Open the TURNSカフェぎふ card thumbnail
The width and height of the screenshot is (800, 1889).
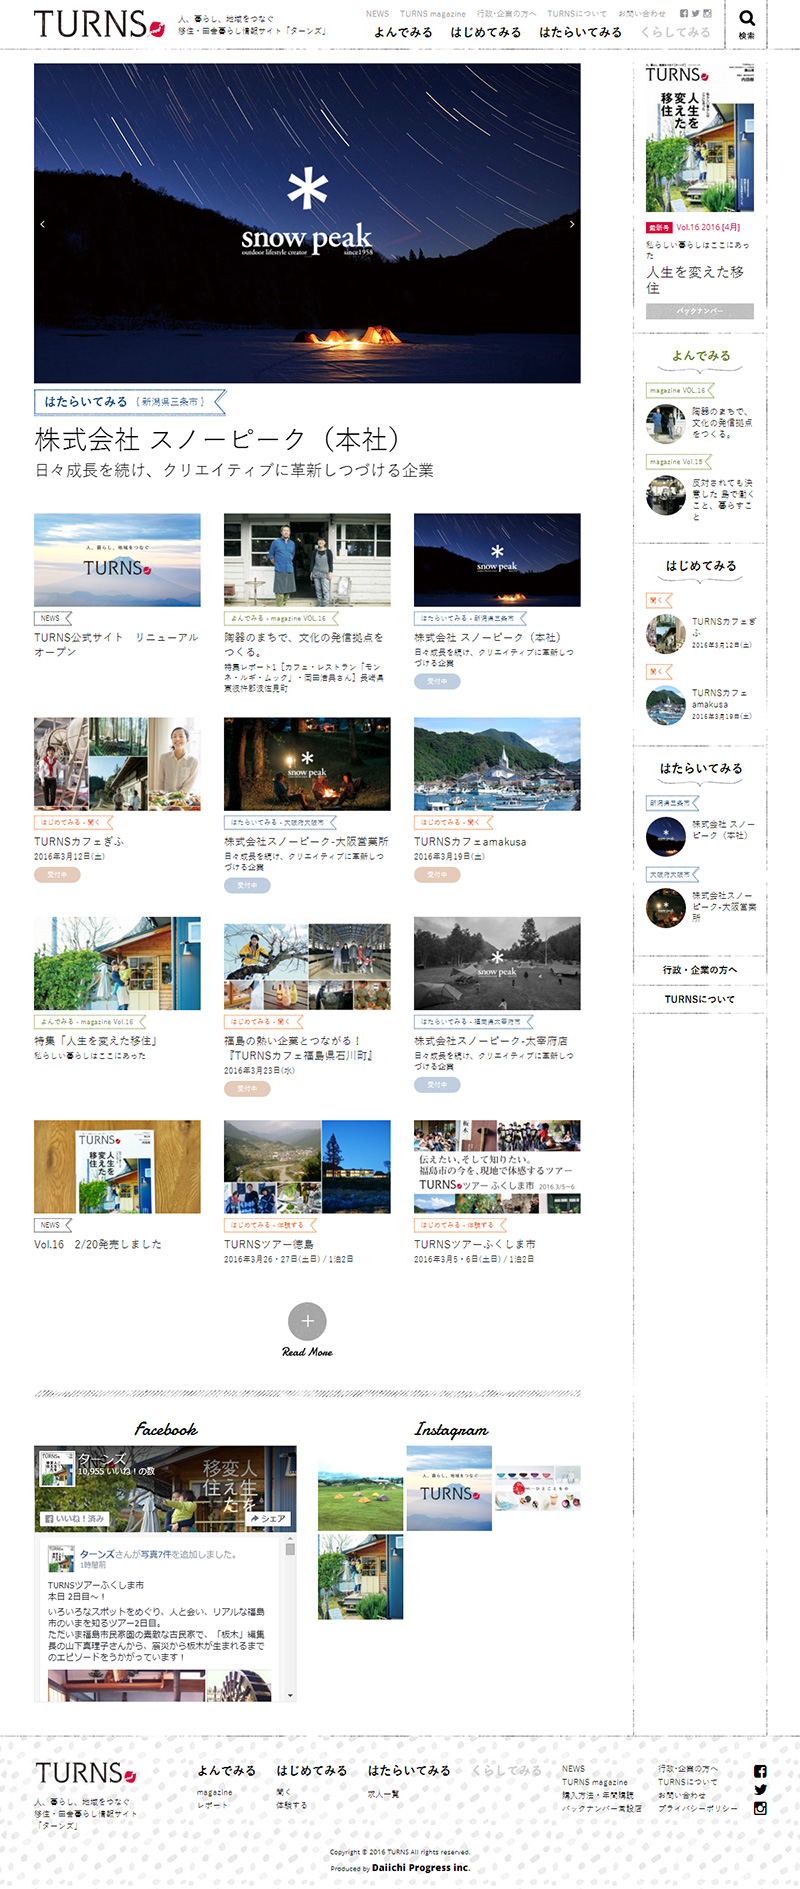pos(117,763)
